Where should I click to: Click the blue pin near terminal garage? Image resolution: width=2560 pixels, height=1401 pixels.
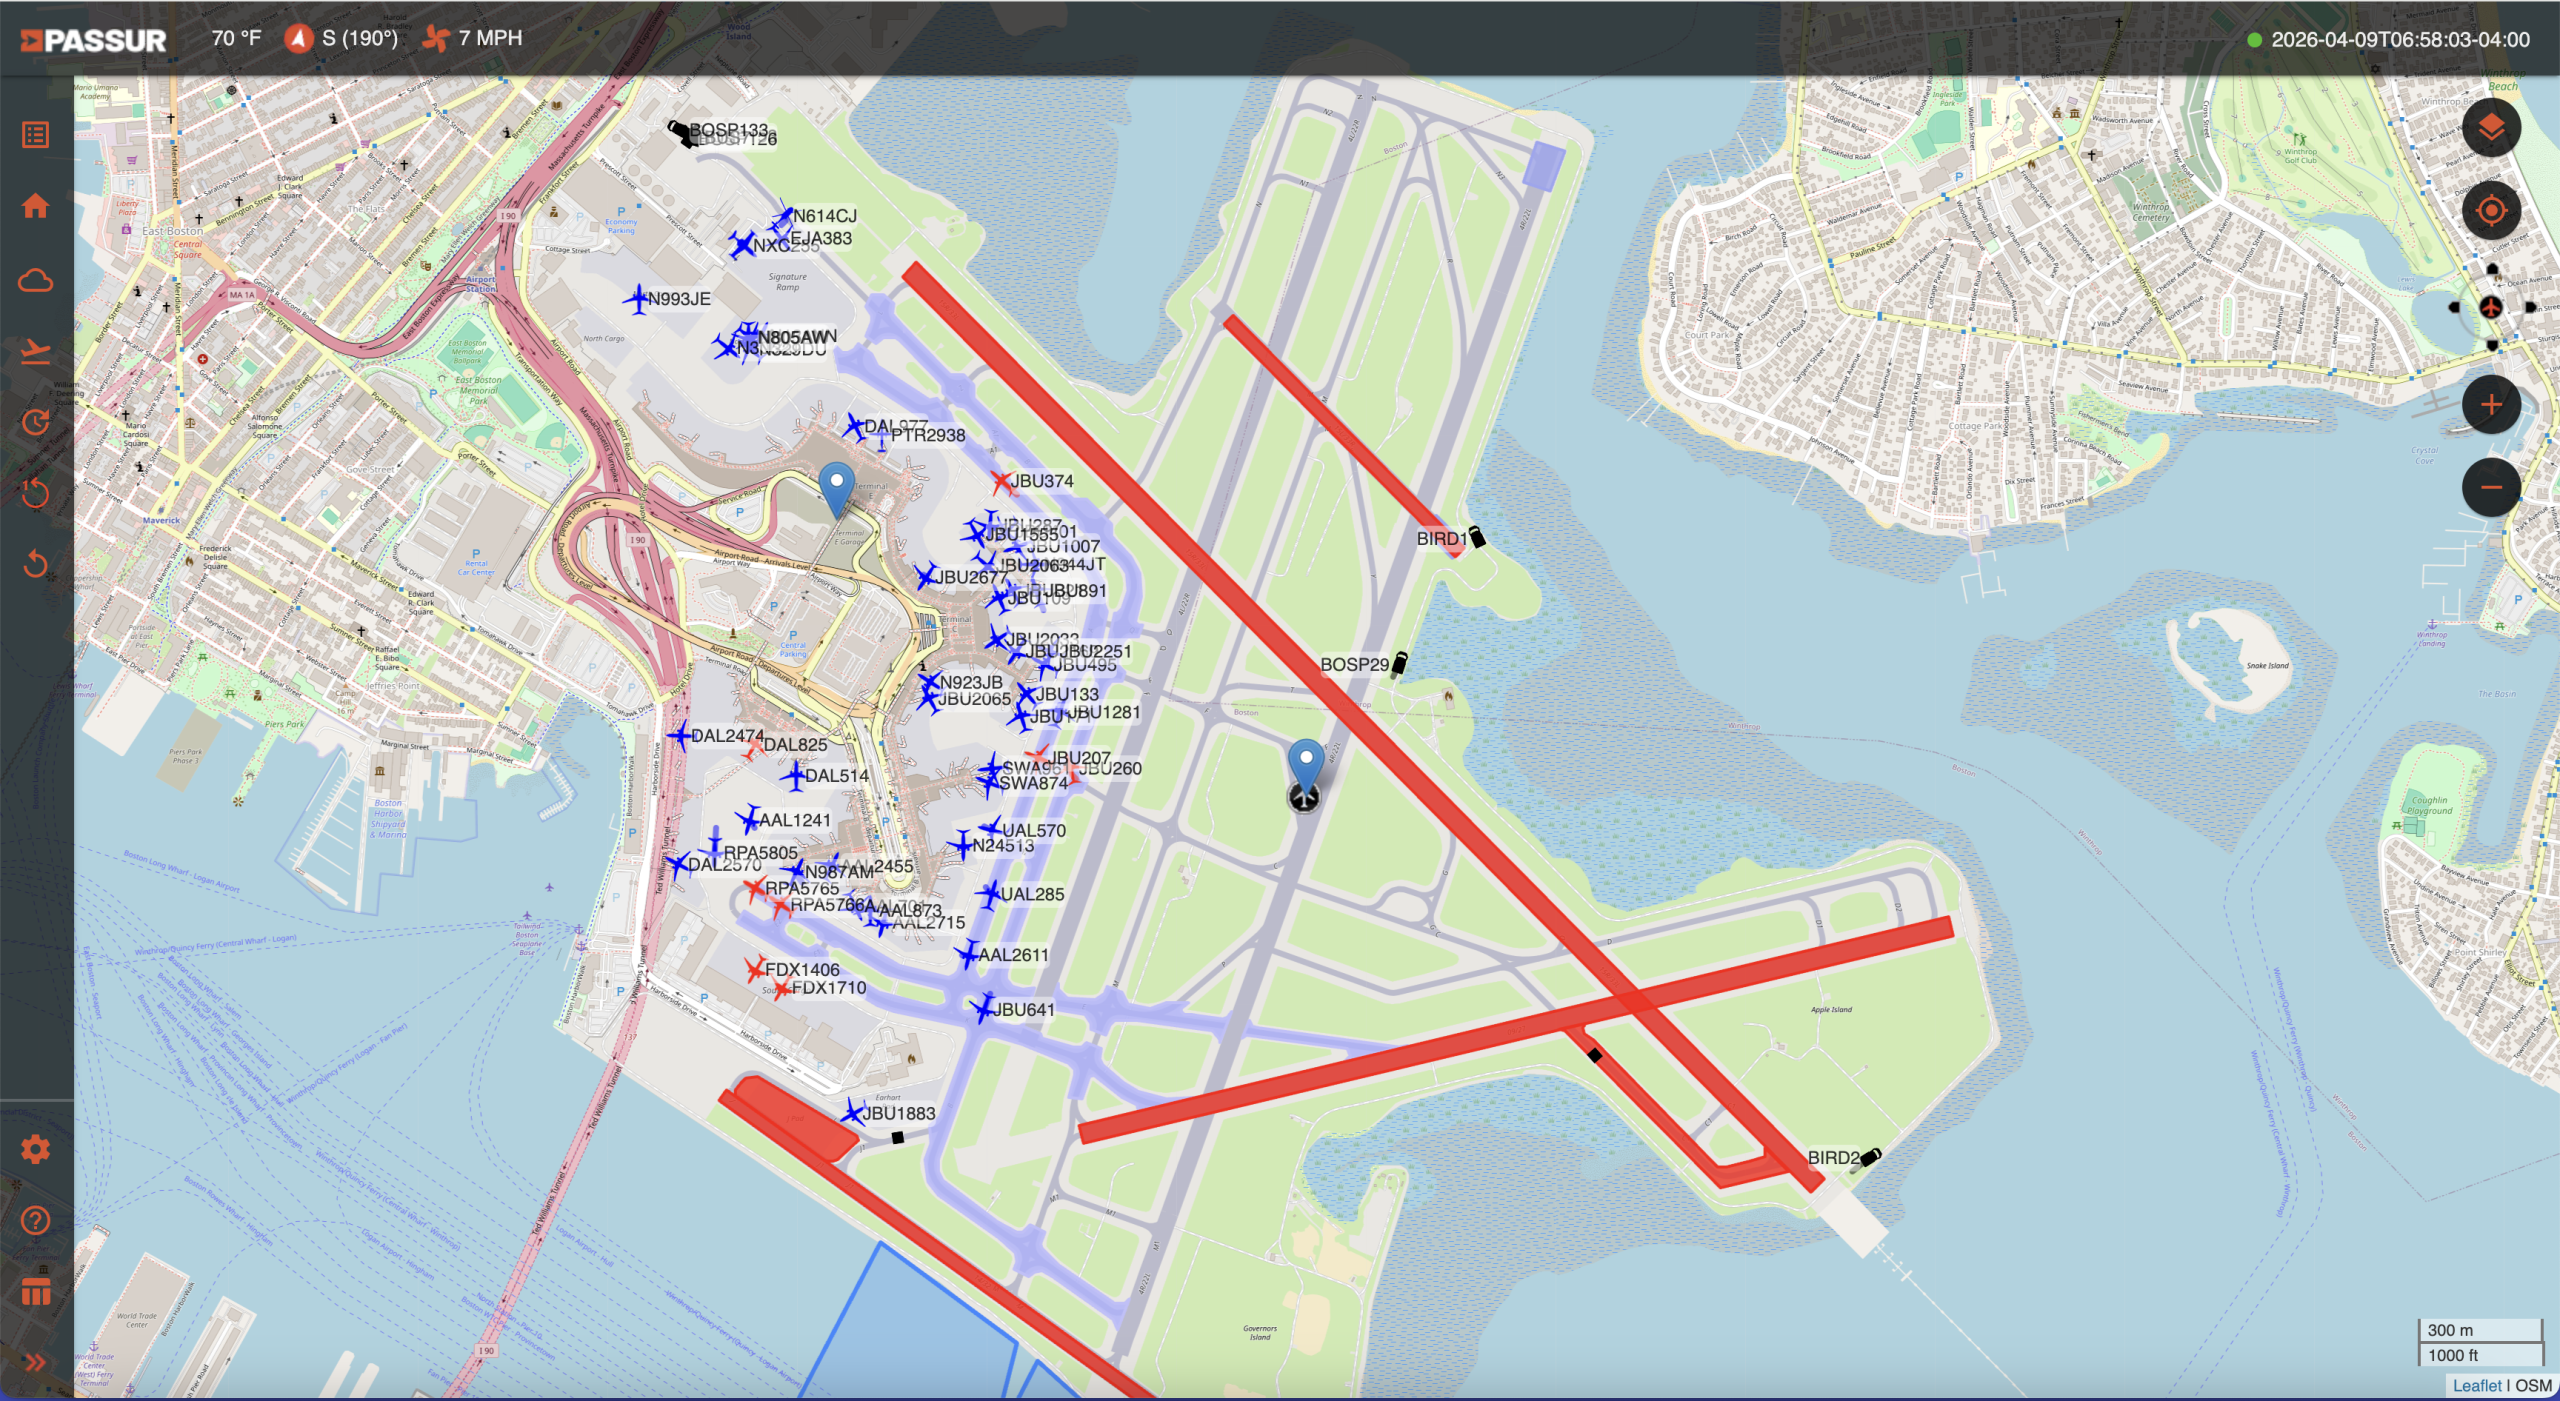[x=836, y=486]
